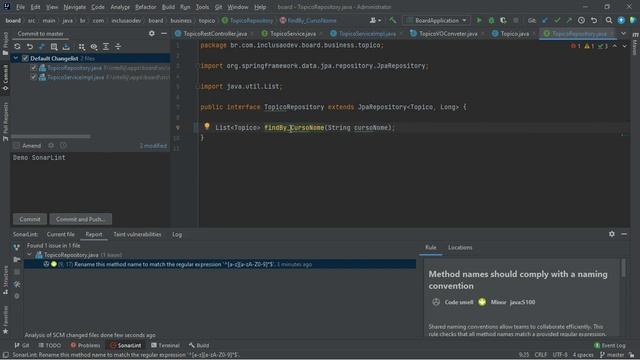Select the Rename this method issue row
Screen dimensions: 640x360
220,264
